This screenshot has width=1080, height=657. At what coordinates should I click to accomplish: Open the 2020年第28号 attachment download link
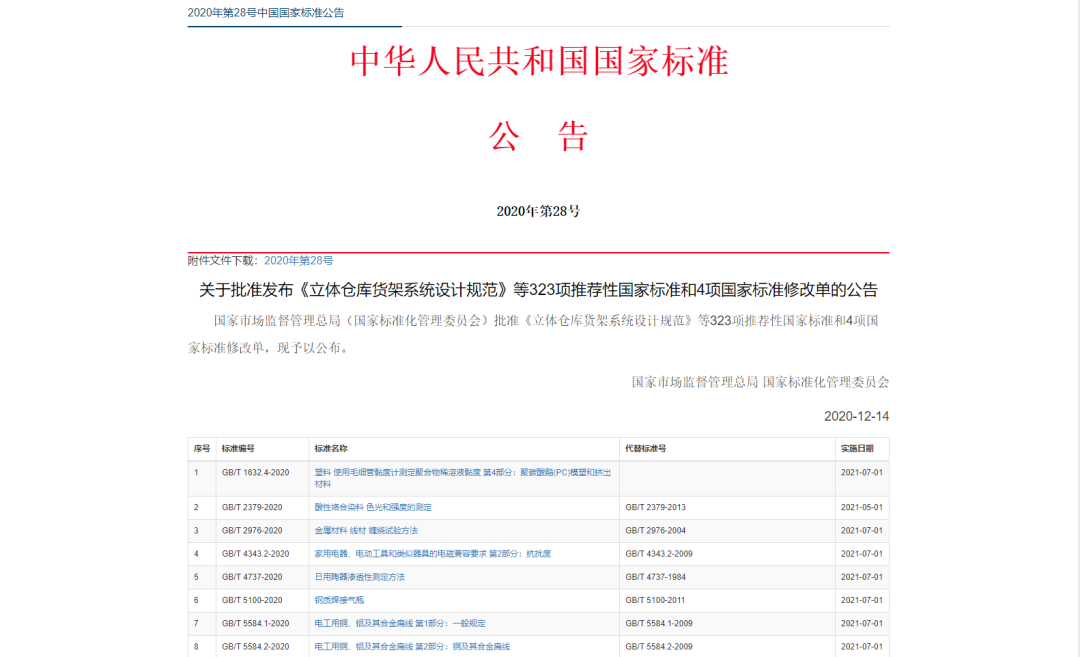(x=298, y=260)
